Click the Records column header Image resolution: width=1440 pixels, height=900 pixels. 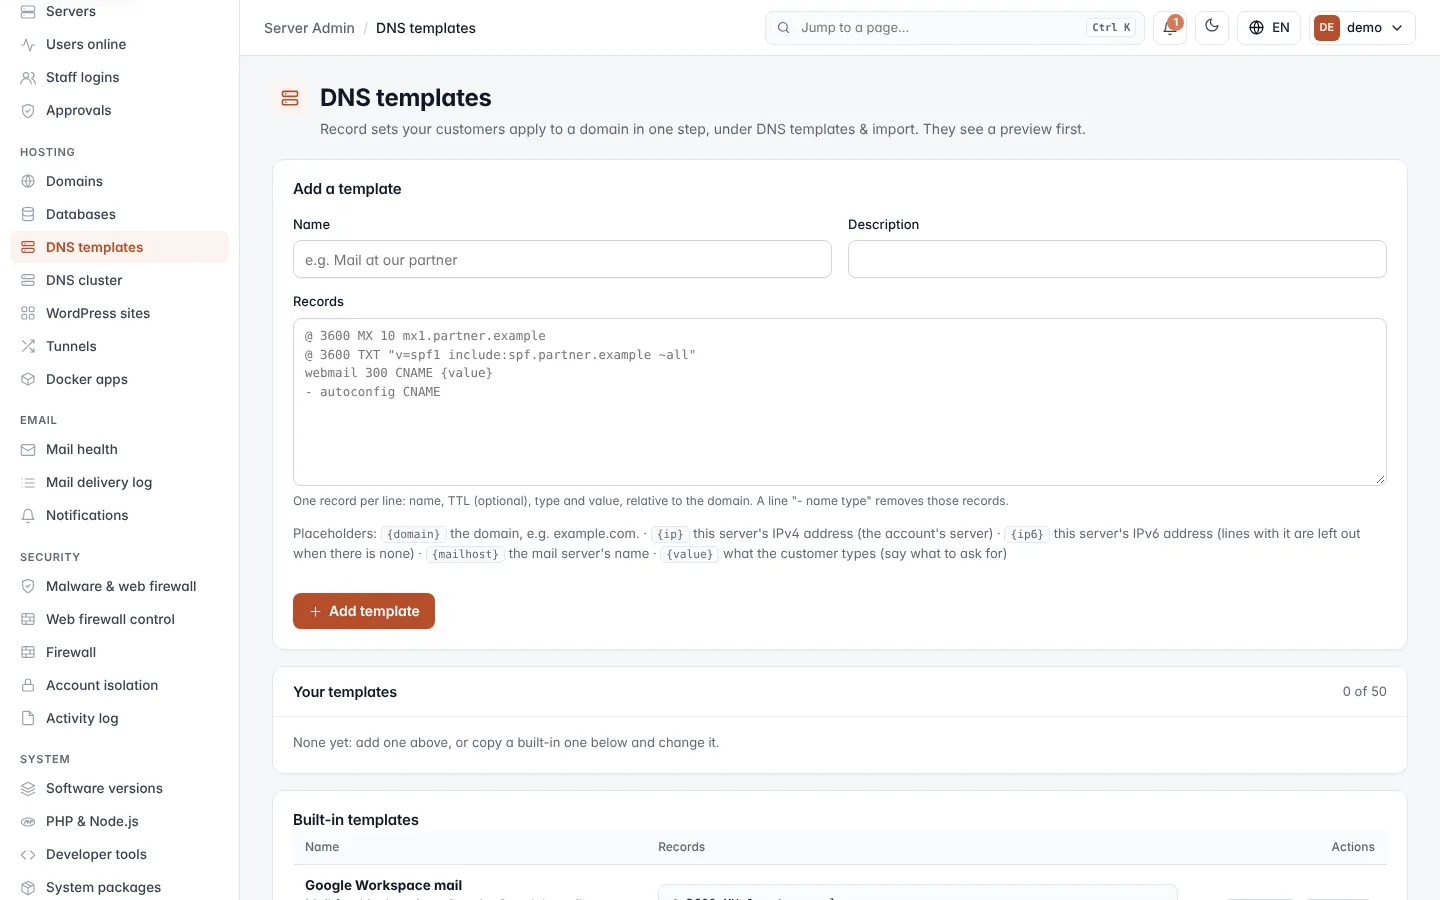click(681, 847)
